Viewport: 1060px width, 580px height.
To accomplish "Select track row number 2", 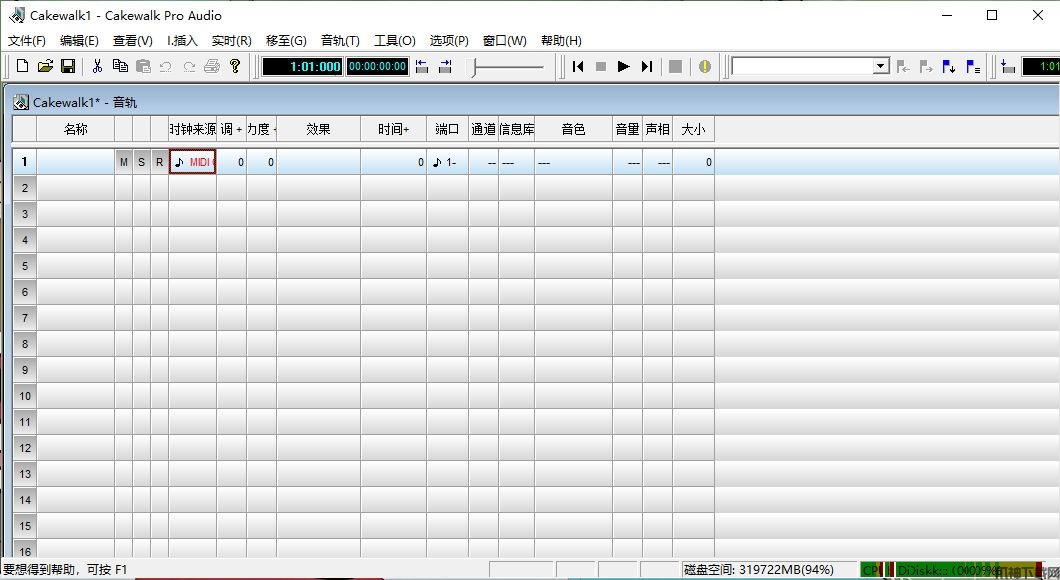I will pyautogui.click(x=25, y=188).
